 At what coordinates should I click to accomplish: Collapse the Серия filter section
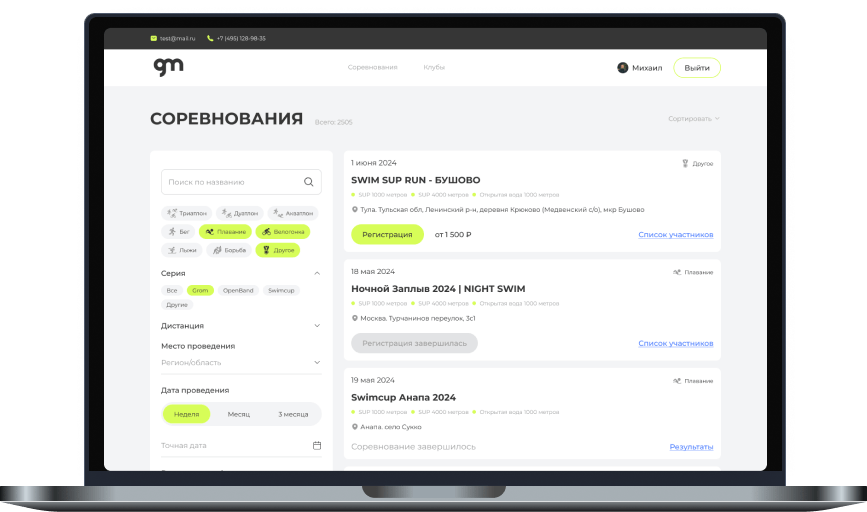pyautogui.click(x=316, y=273)
